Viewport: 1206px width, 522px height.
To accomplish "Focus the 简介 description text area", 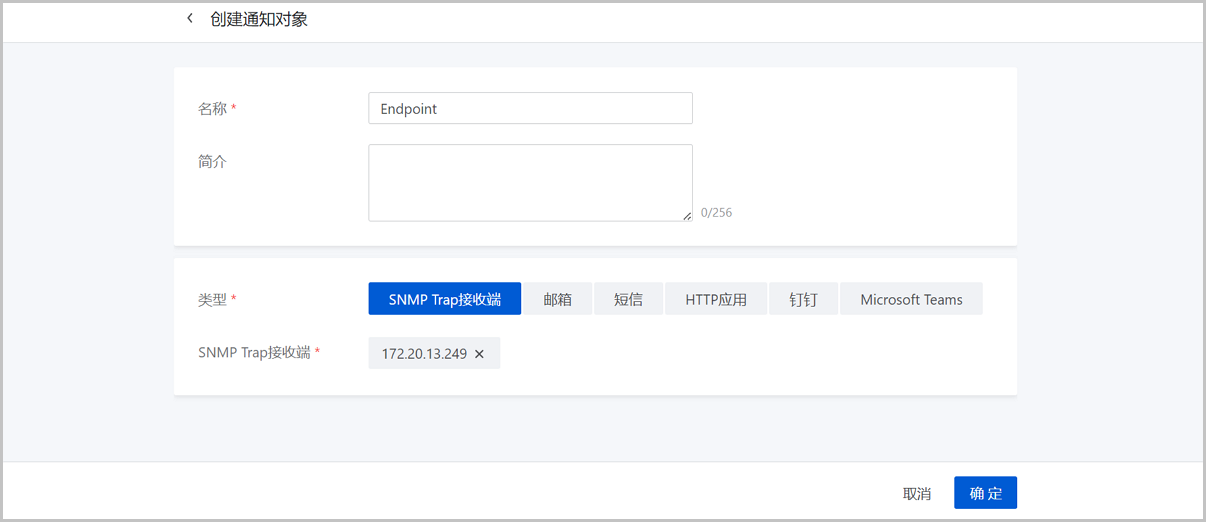I will [x=530, y=182].
